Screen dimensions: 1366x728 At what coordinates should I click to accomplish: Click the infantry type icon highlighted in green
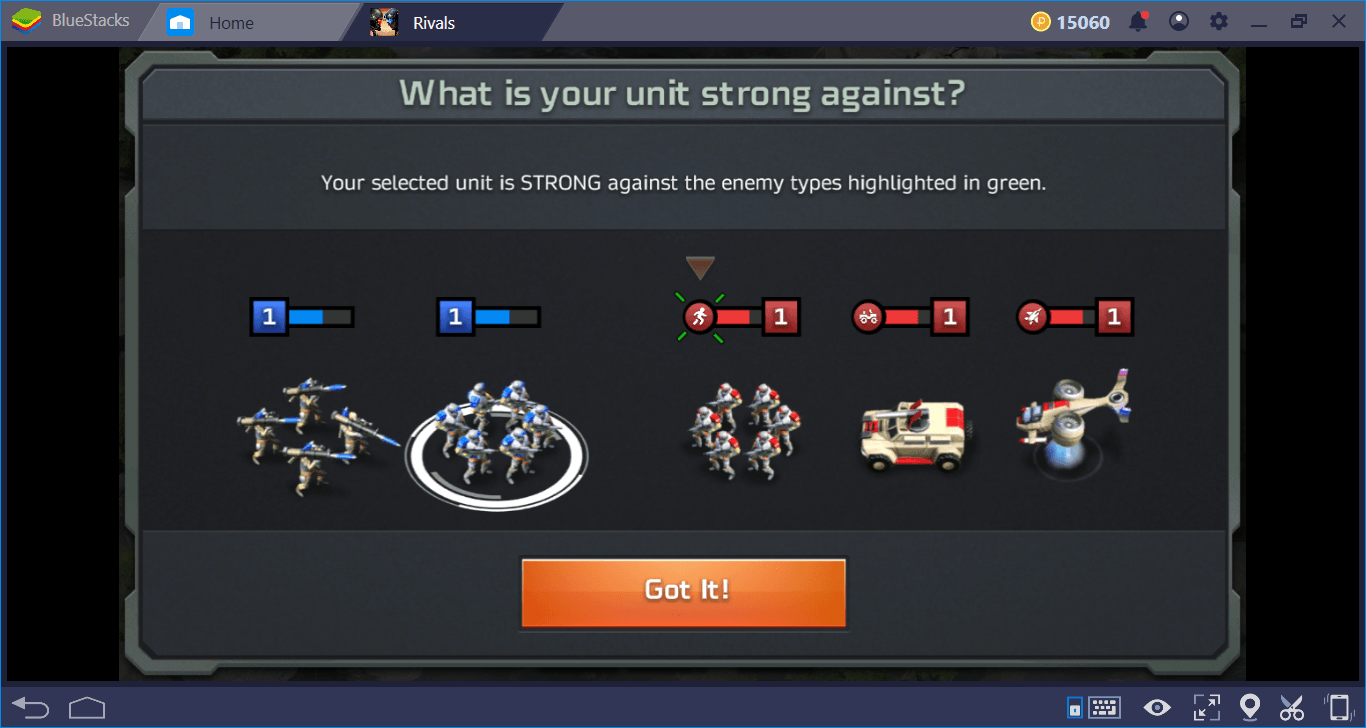[700, 317]
